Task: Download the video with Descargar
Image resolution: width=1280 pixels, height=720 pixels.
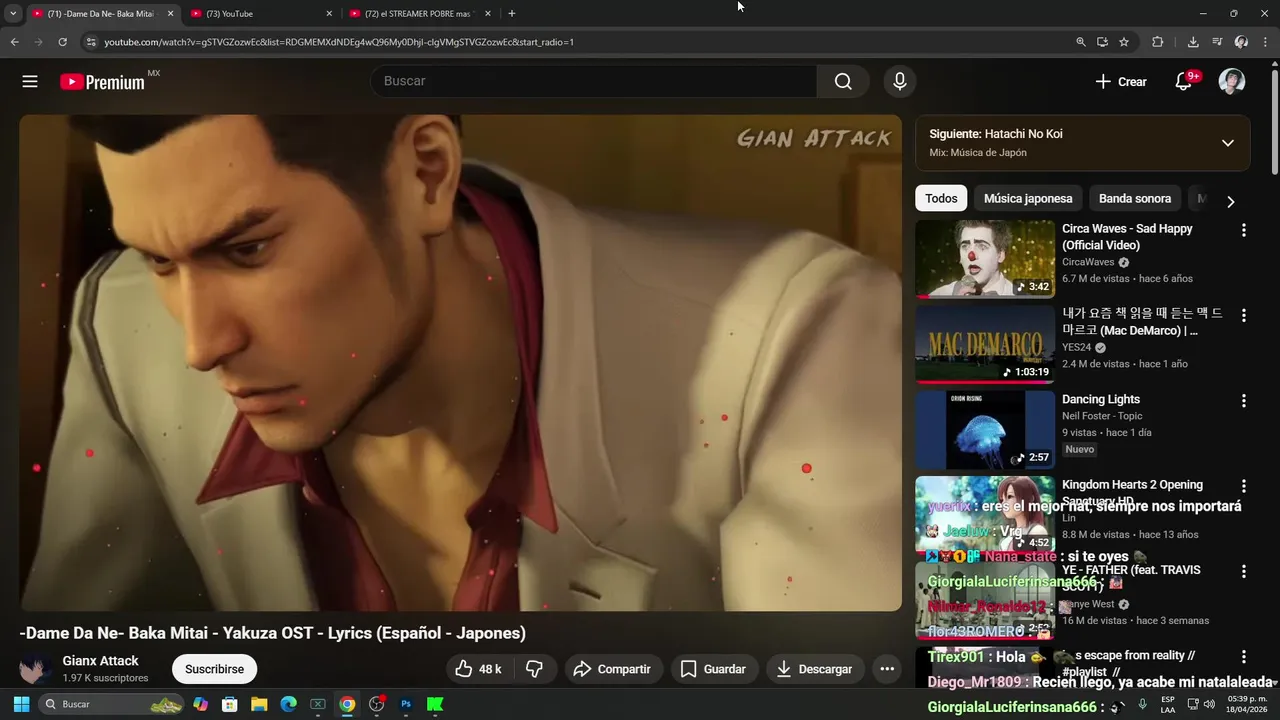Action: tap(815, 669)
